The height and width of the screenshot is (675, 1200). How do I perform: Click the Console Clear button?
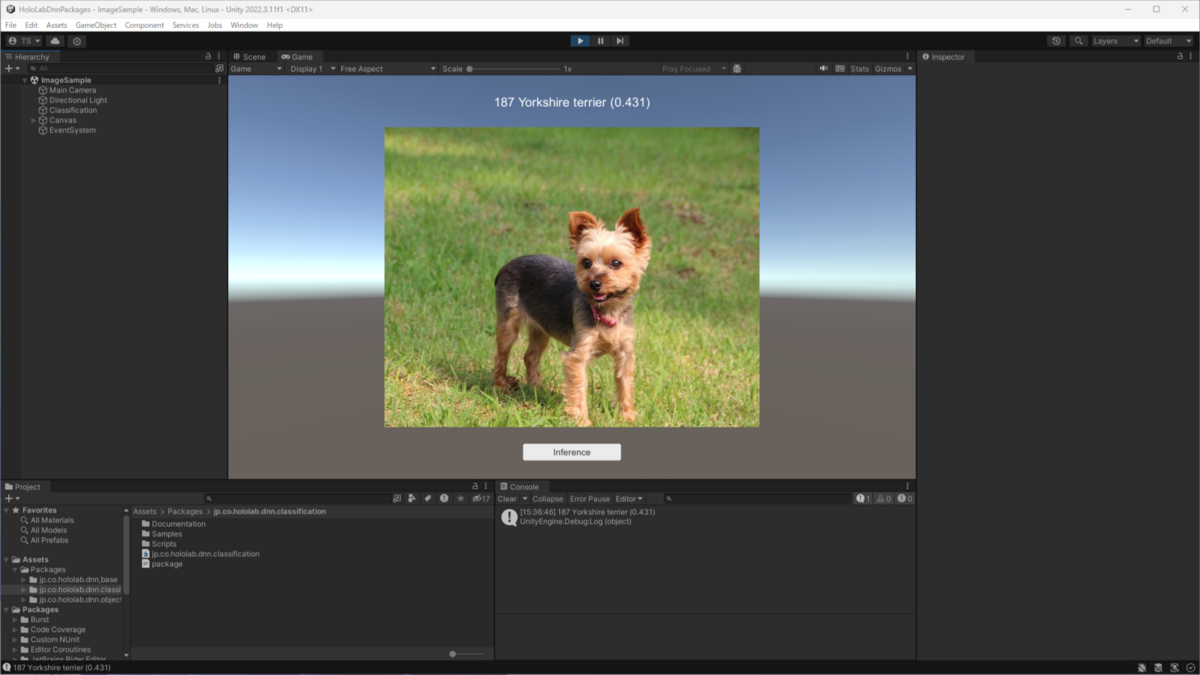click(x=507, y=498)
